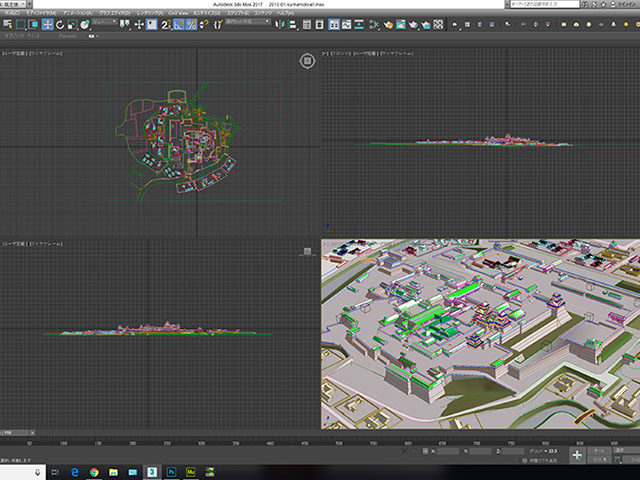Toggle the Percent Snap button
This screenshot has width=640, height=480.
tap(191, 24)
